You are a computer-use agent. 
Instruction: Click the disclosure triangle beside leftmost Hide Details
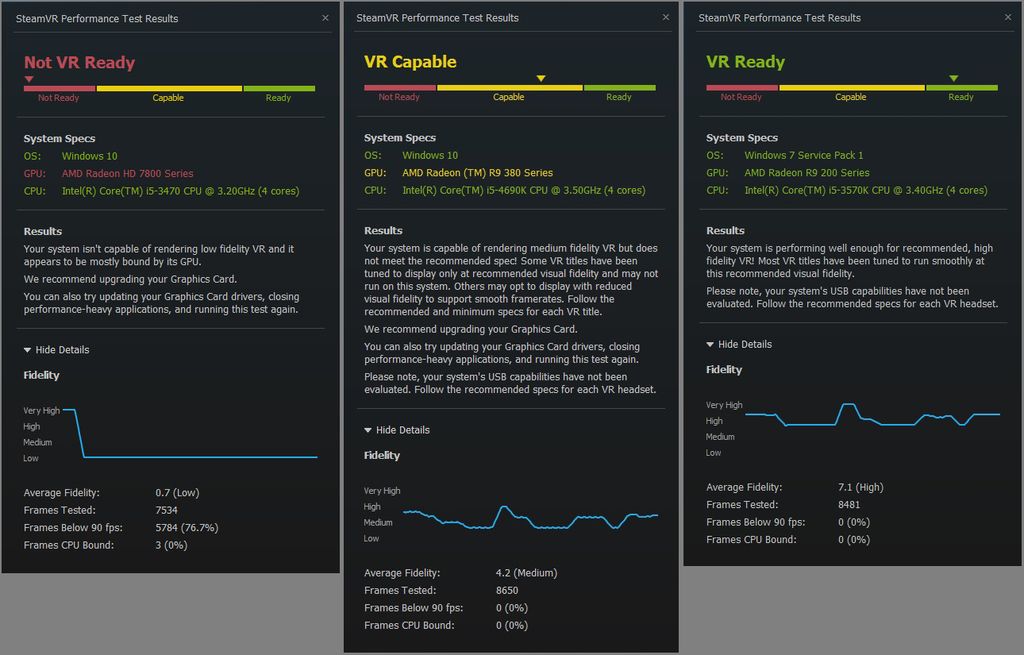coord(25,349)
